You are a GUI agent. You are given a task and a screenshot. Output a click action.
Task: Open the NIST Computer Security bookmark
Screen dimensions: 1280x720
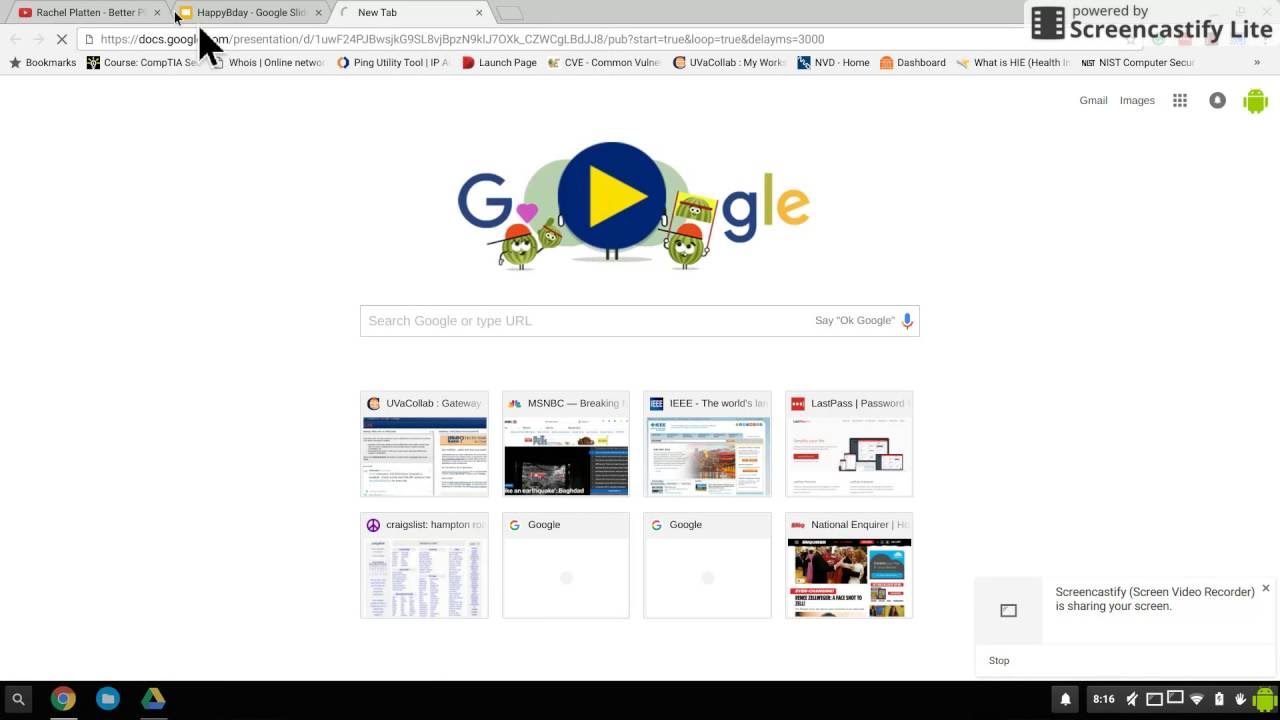tap(1138, 62)
